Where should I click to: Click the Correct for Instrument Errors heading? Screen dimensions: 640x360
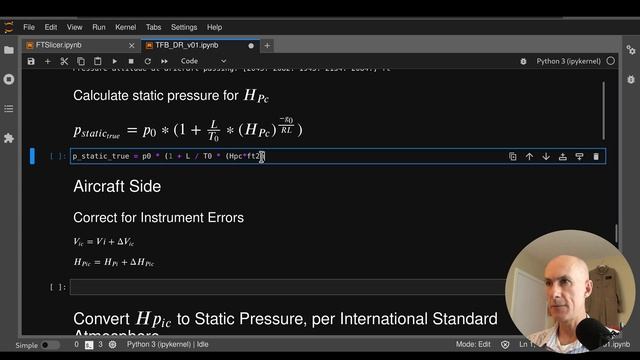coord(158,218)
